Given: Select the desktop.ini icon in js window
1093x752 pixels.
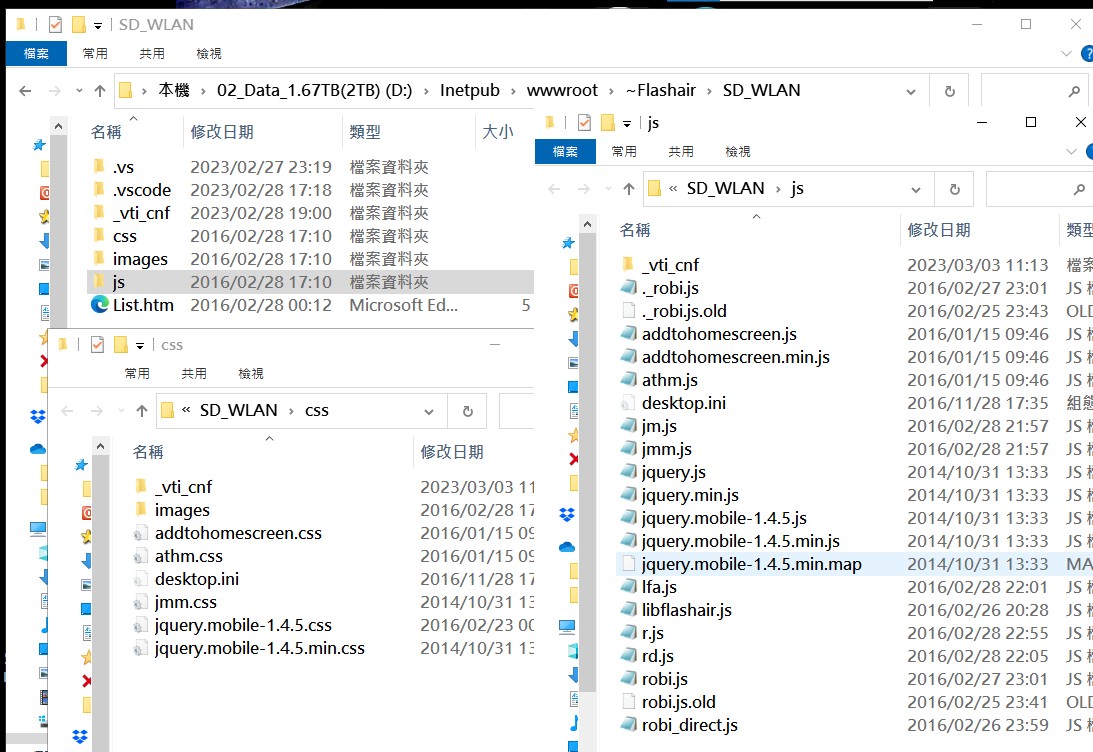Looking at the screenshot, I should point(629,403).
